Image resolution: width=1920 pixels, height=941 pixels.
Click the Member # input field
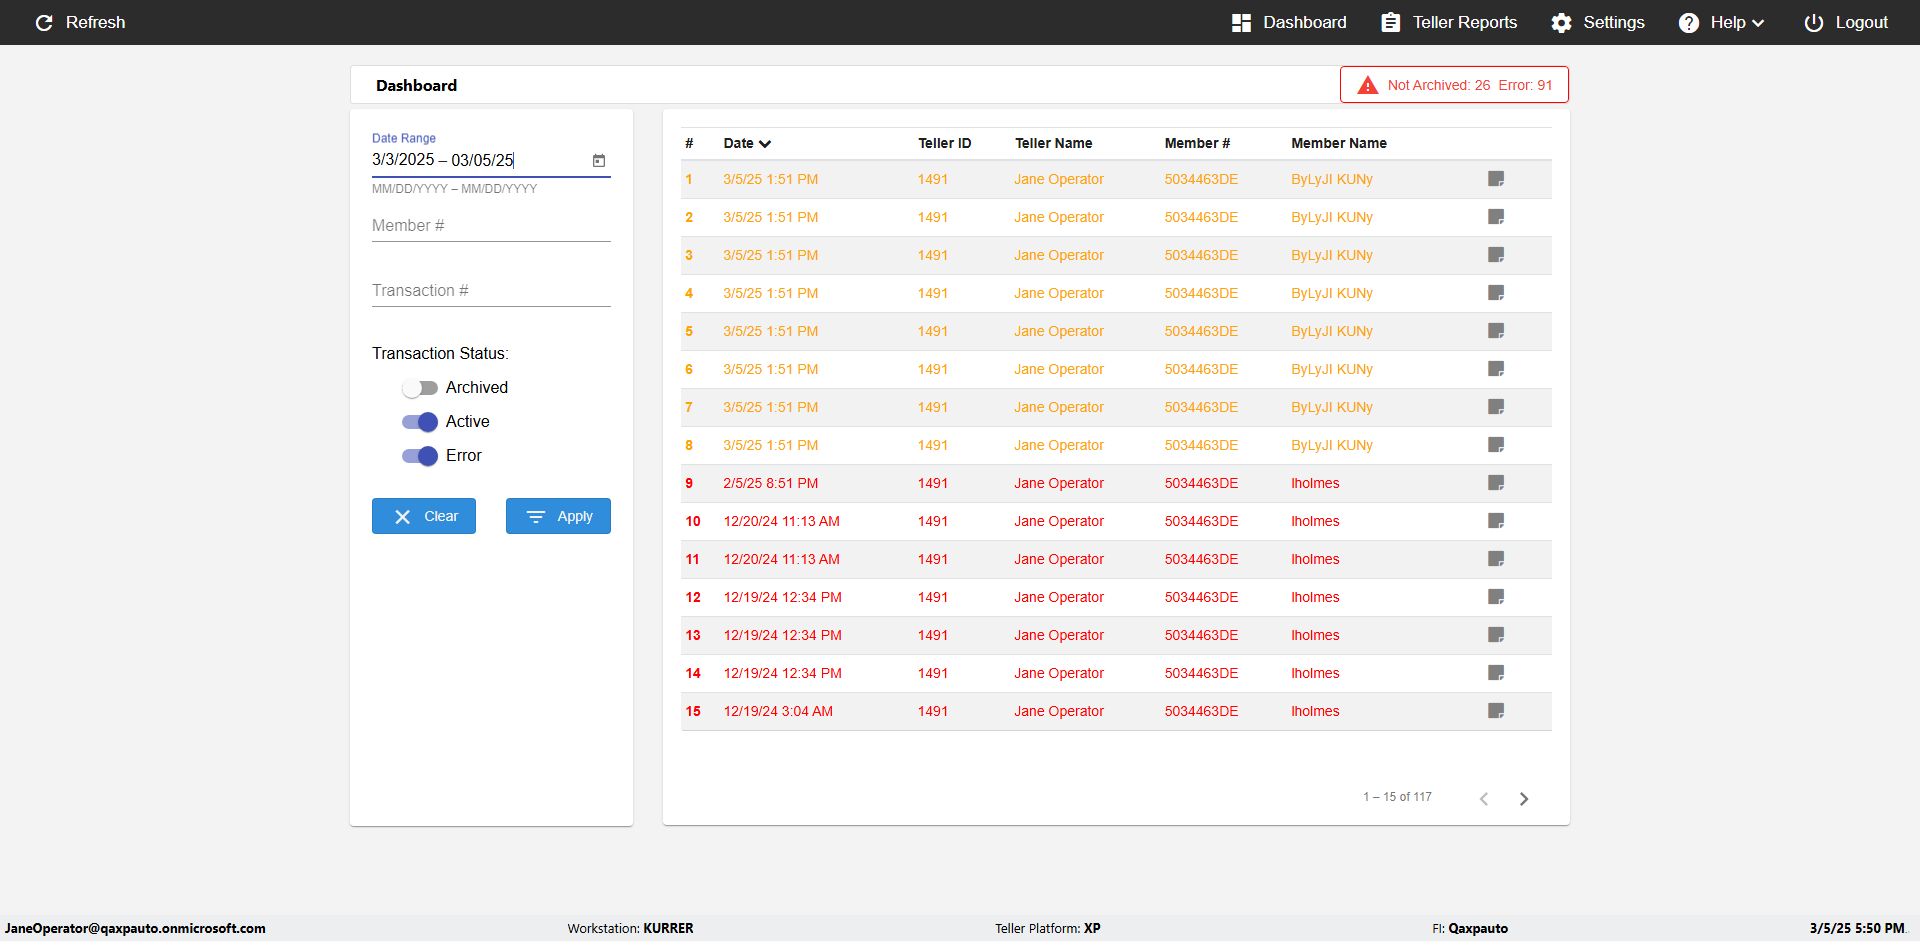(x=490, y=226)
